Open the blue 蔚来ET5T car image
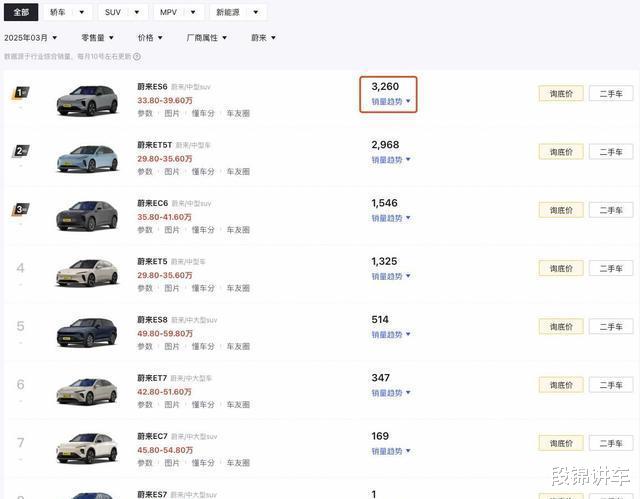The image size is (640, 499). coord(87,158)
